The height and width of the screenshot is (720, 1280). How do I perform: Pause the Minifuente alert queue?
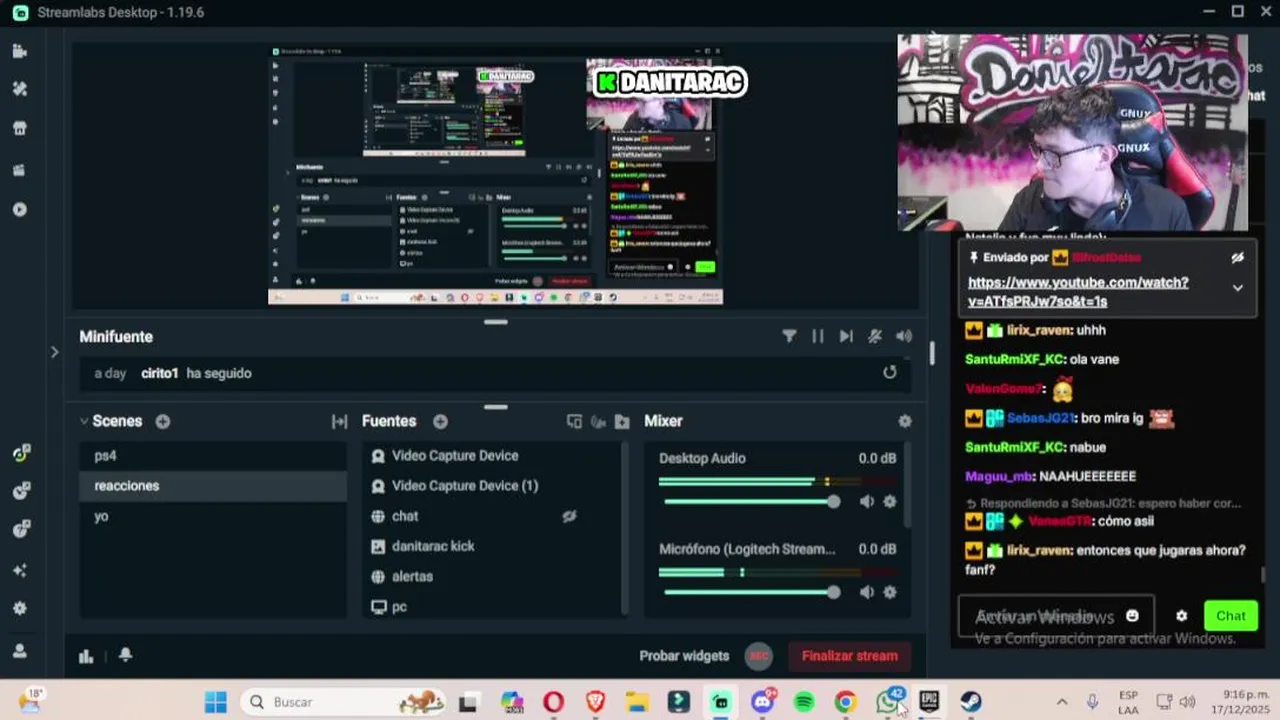[818, 337]
